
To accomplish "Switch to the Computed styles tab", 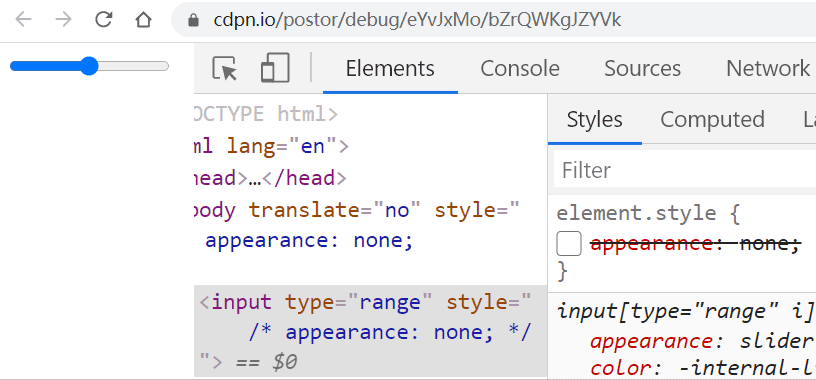I will pyautogui.click(x=712, y=119).
